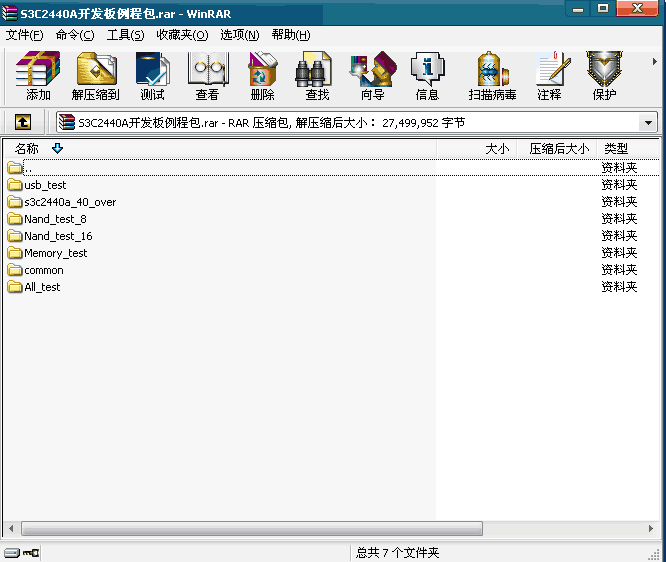Screen dimensions: 666x562
Task: Open the Options (选项) menu
Action: tap(240, 35)
